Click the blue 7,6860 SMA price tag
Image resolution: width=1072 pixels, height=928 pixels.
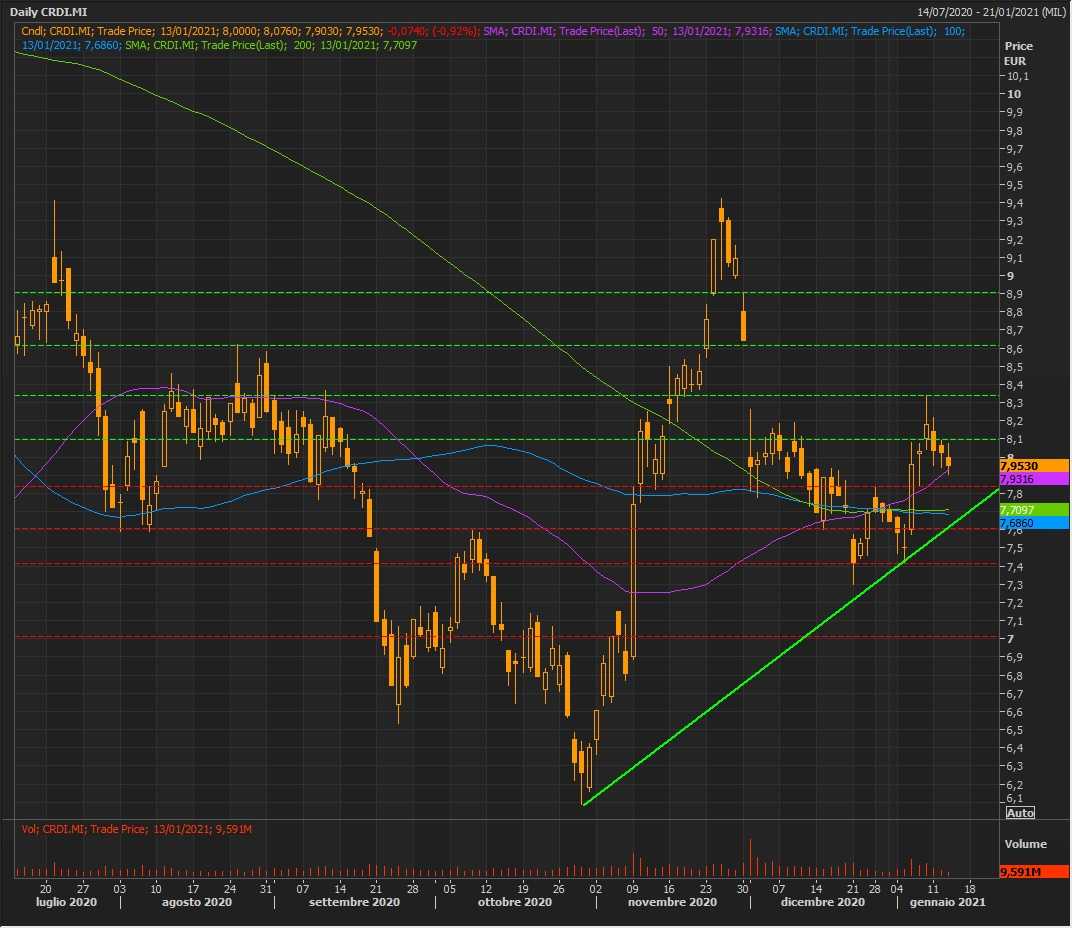tap(1019, 523)
